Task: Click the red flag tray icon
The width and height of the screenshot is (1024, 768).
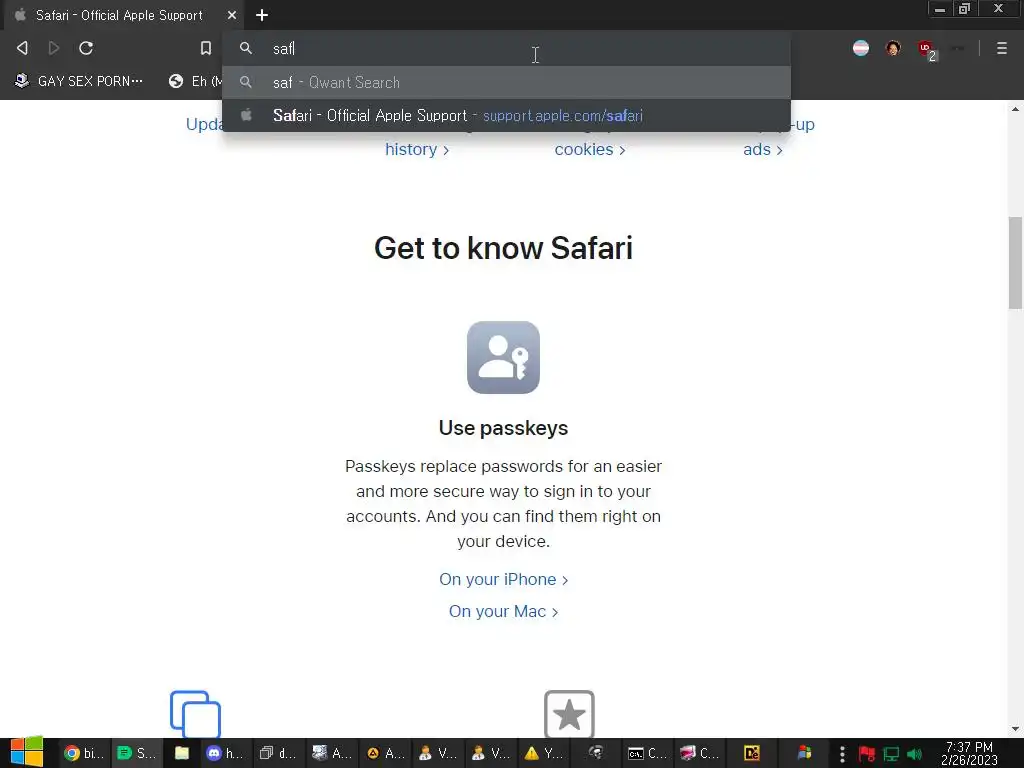Action: click(867, 754)
